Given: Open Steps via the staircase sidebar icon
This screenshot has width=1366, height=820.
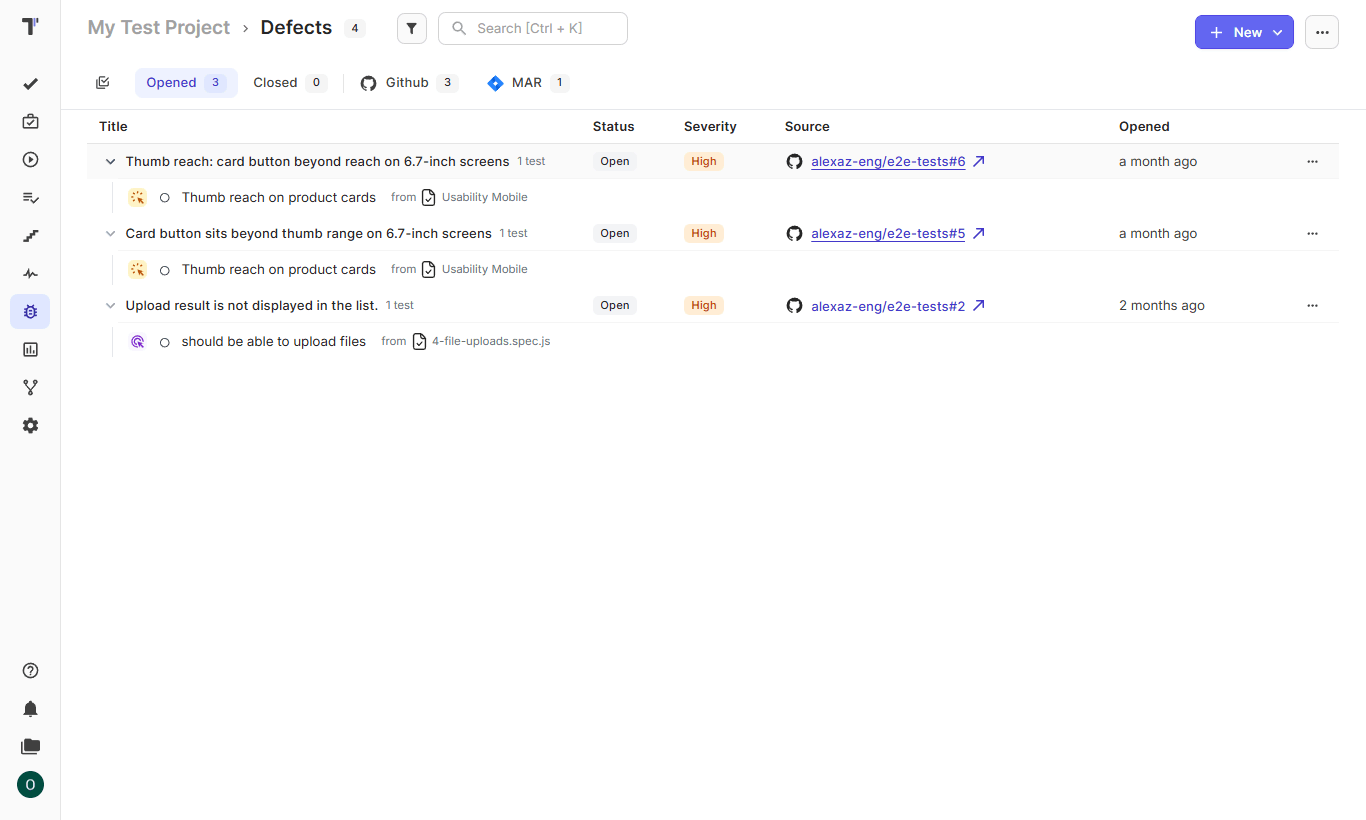Looking at the screenshot, I should click(30, 236).
